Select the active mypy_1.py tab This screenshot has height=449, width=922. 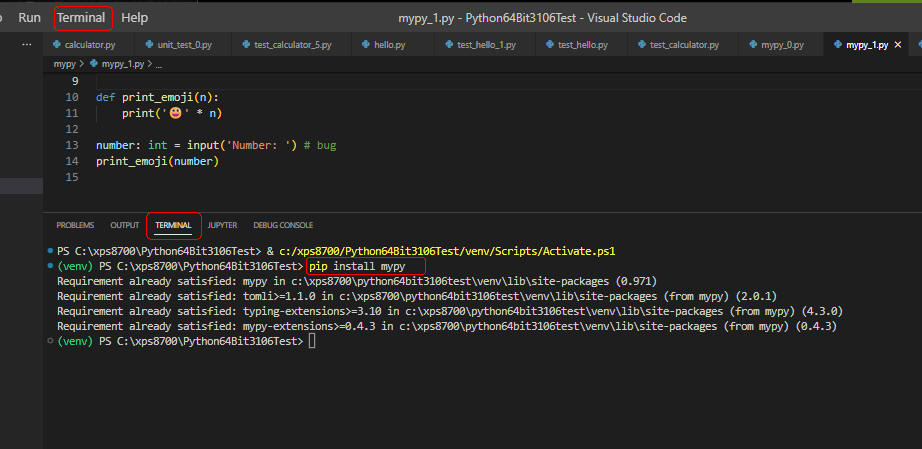pos(867,45)
